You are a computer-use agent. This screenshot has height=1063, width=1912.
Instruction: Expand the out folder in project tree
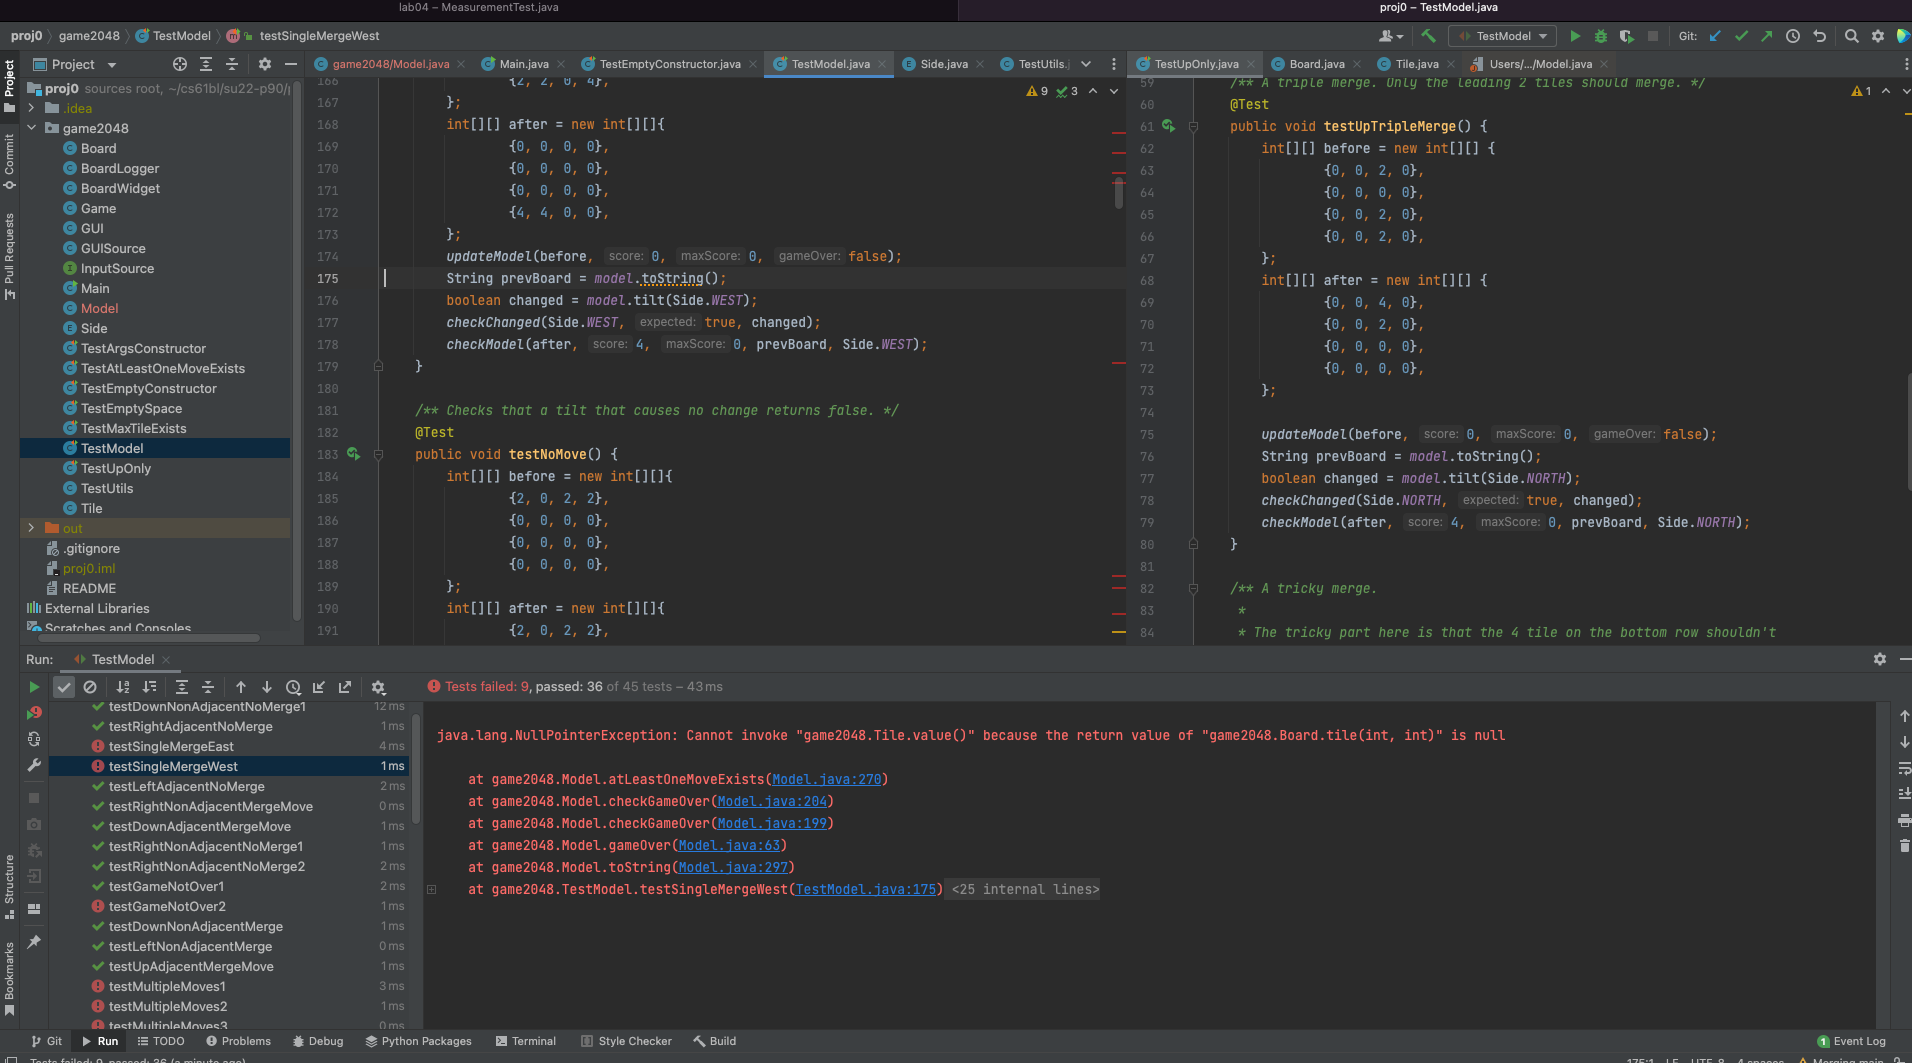tap(31, 528)
